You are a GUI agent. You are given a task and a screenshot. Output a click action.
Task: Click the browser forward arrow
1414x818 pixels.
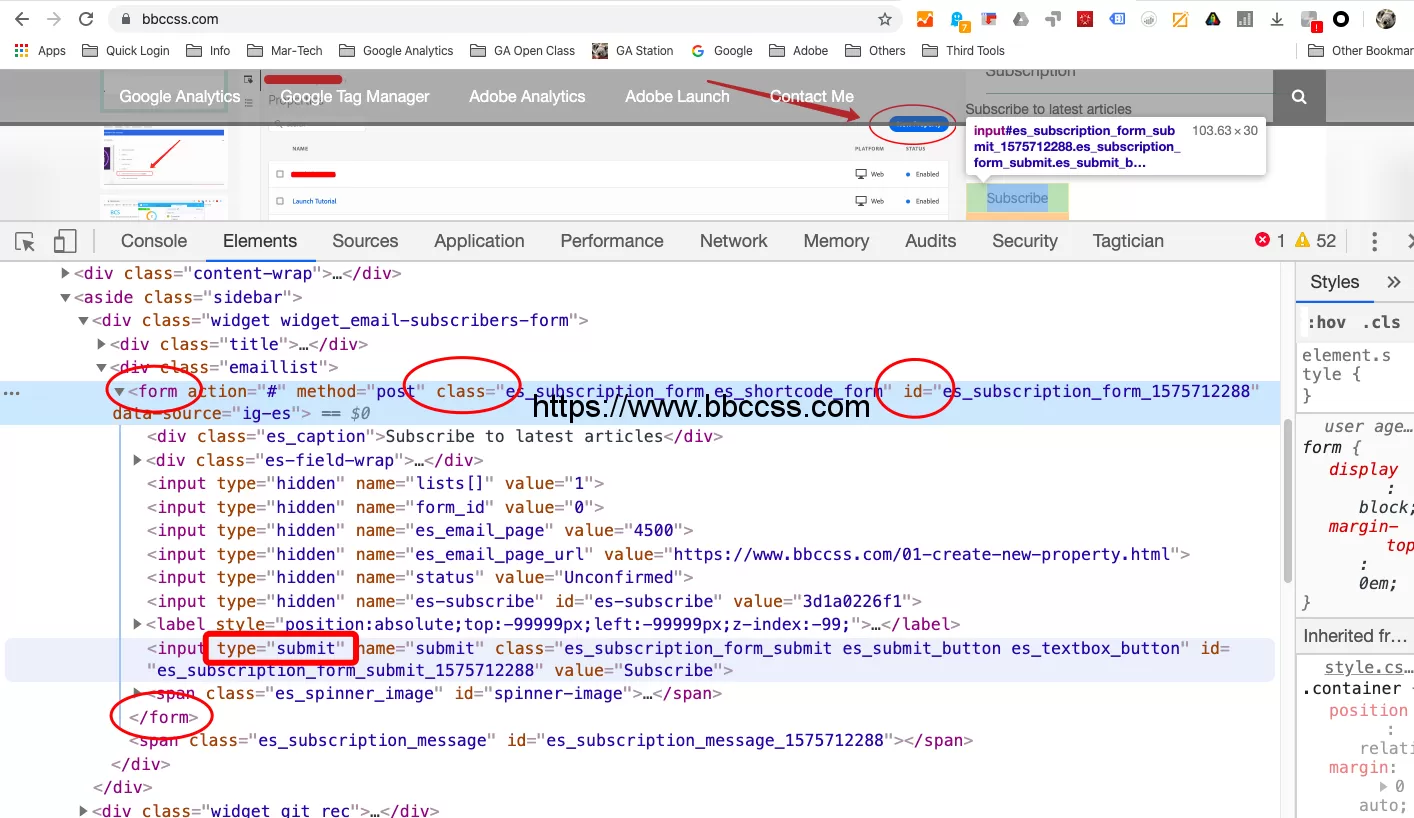coord(53,19)
